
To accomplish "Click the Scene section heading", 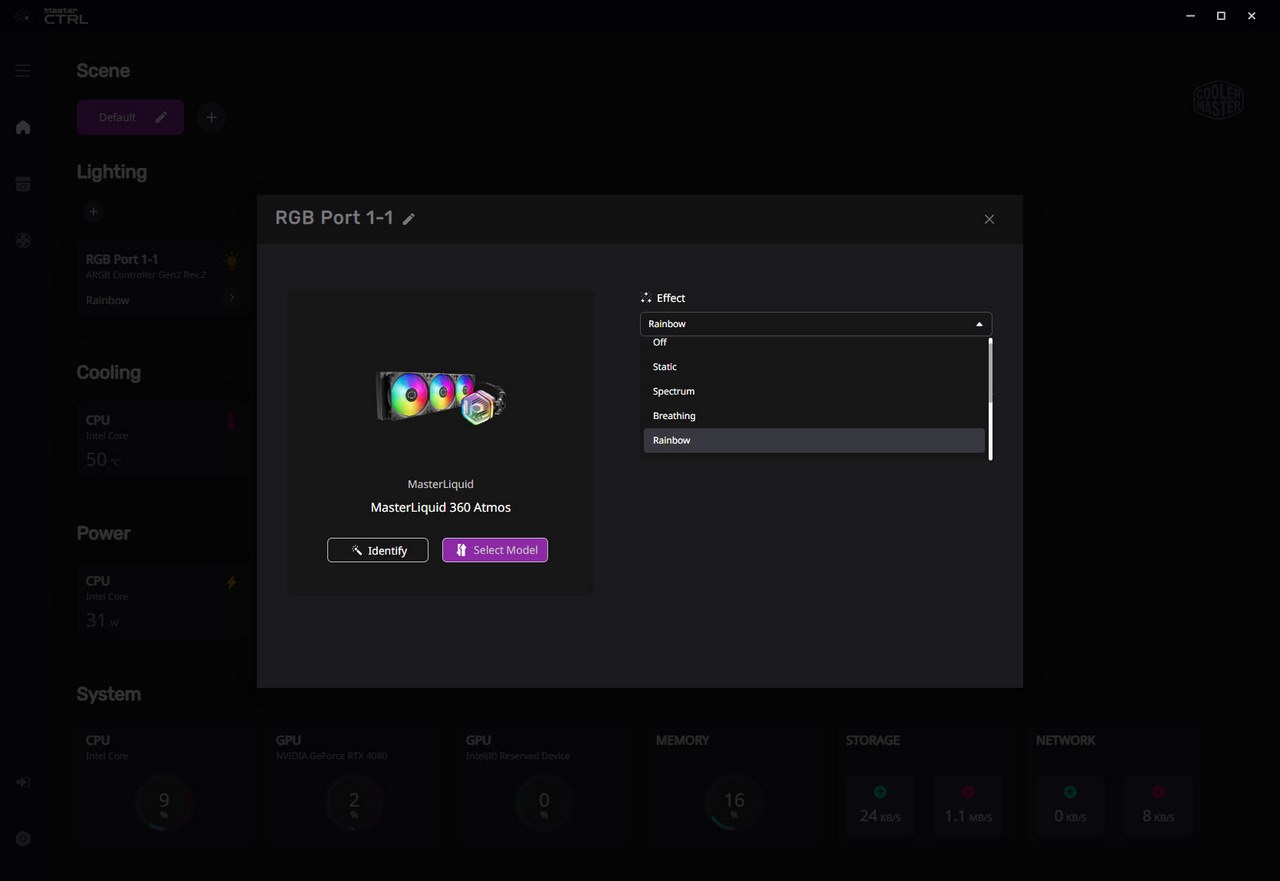I will click(x=103, y=71).
